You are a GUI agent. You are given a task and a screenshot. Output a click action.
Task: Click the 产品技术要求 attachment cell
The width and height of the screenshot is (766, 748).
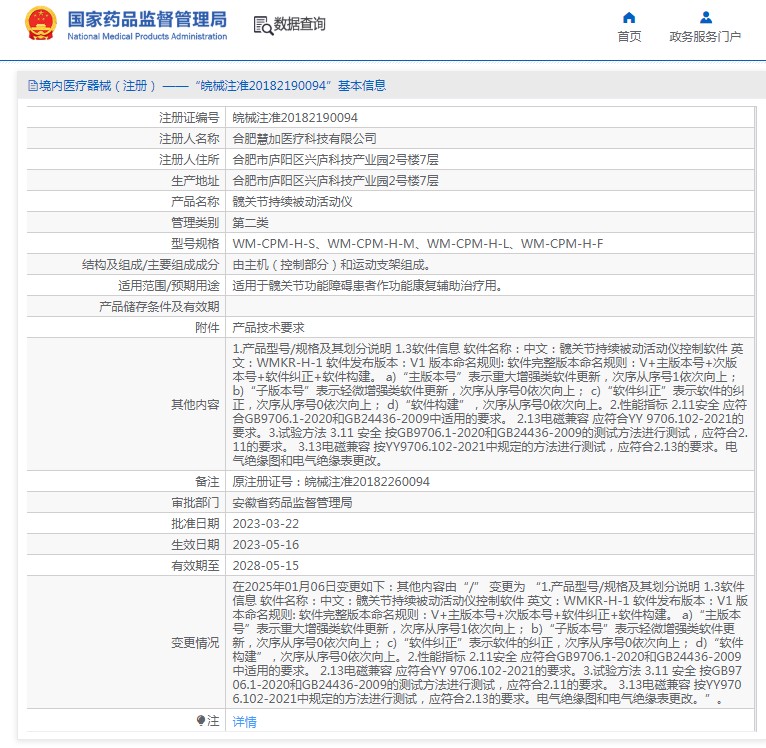268,327
